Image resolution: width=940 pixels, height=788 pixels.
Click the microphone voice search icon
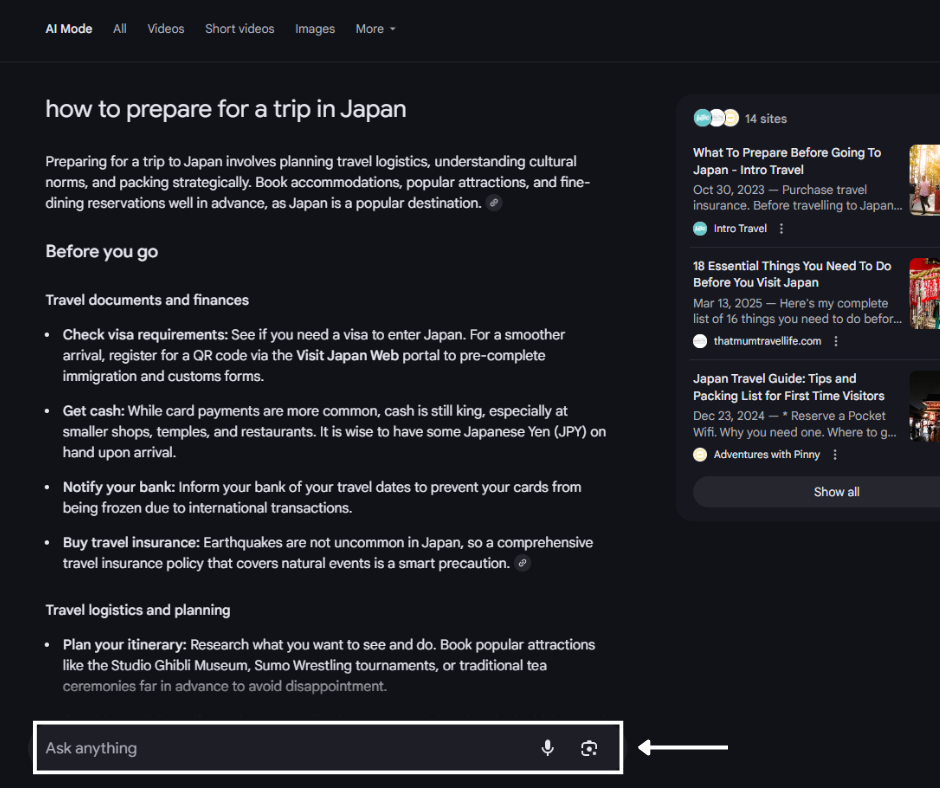pyautogui.click(x=547, y=748)
